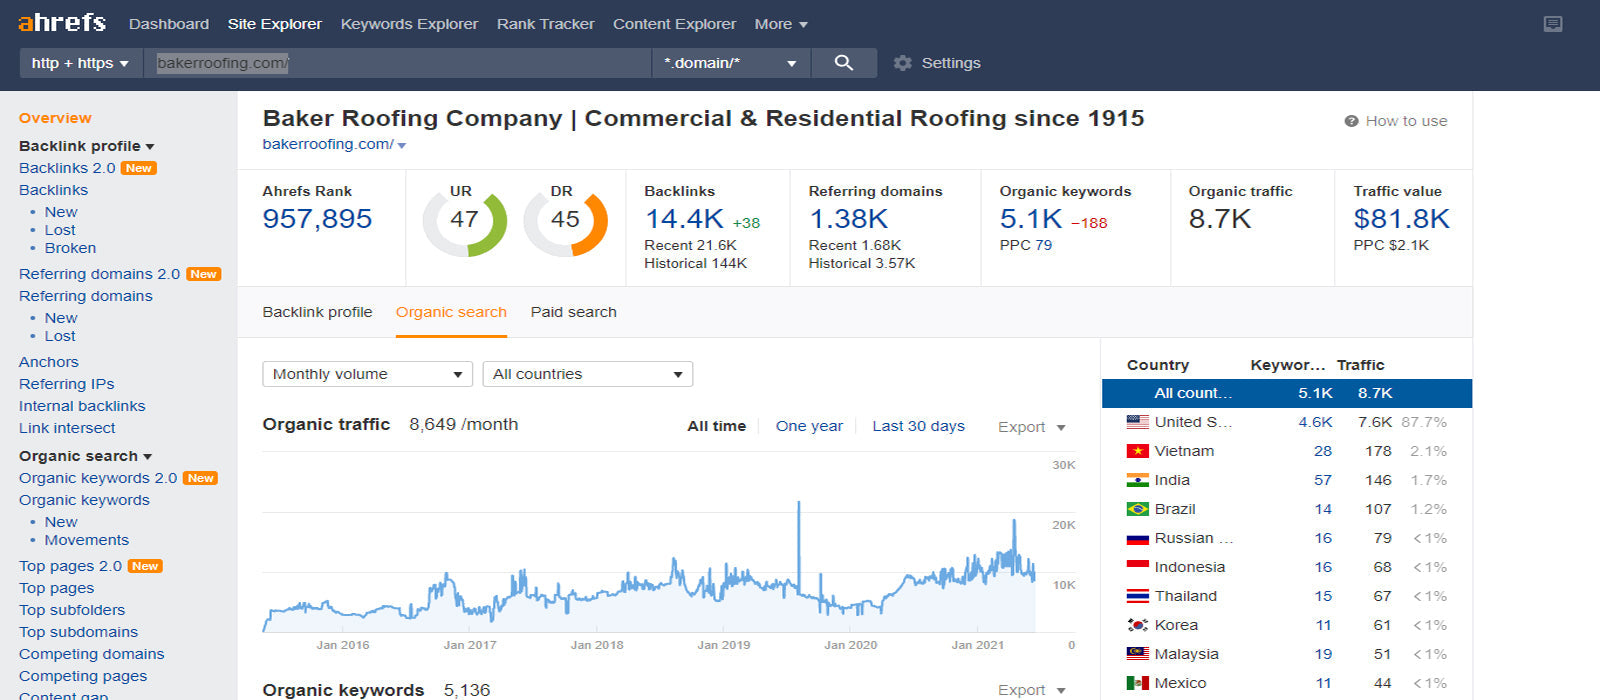Switch to the Backlink profile tab
The height and width of the screenshot is (700, 1600).
[317, 312]
